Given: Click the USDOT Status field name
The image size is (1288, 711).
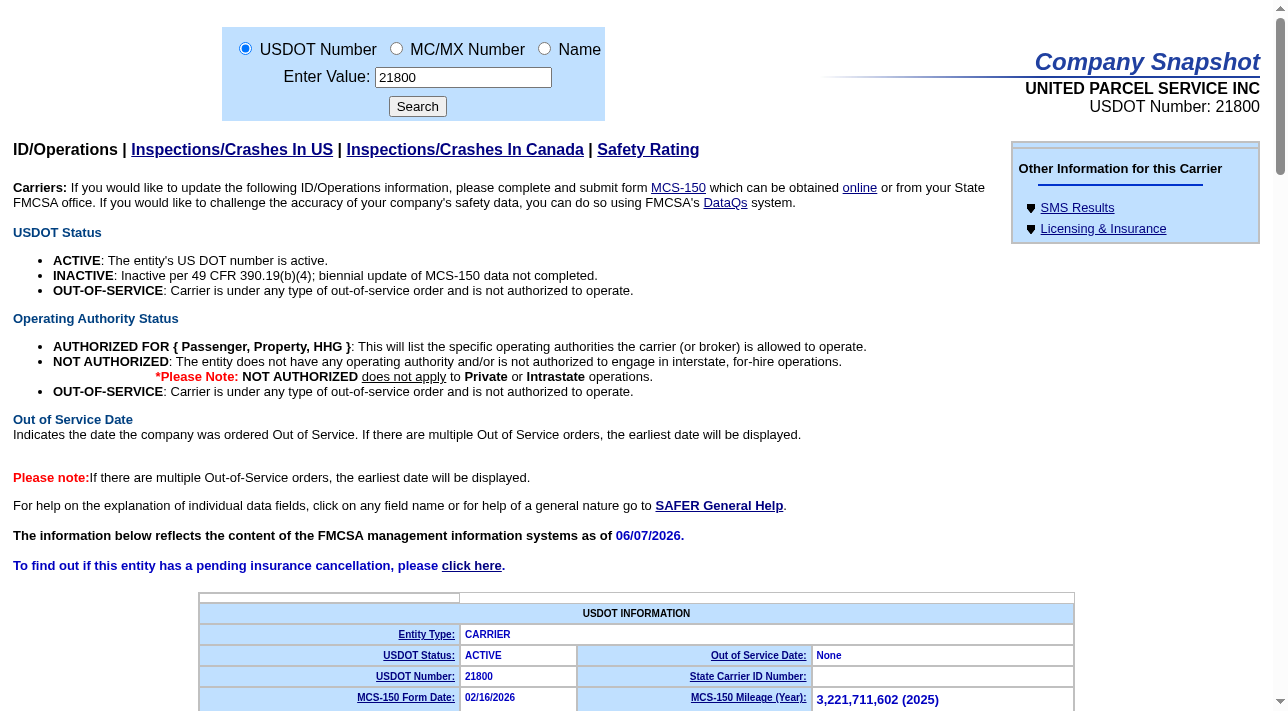Looking at the screenshot, I should [419, 655].
